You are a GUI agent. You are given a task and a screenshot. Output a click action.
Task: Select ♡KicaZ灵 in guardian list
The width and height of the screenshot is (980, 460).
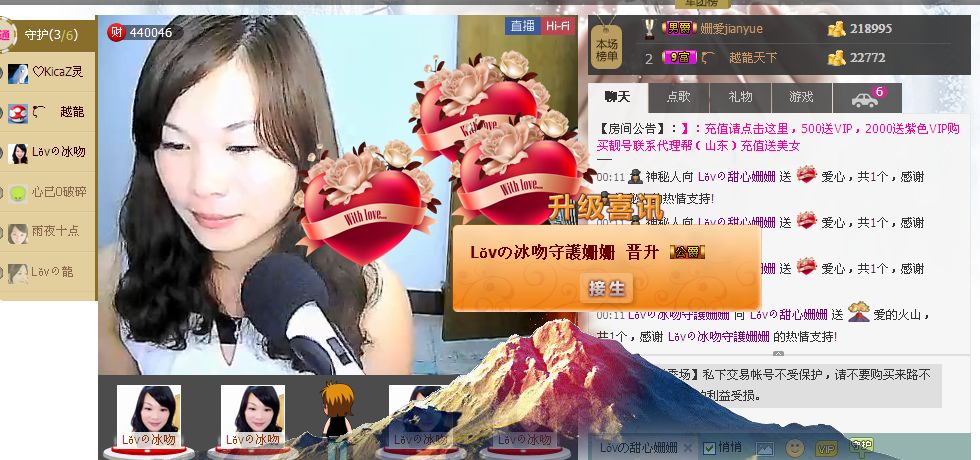click(x=48, y=72)
